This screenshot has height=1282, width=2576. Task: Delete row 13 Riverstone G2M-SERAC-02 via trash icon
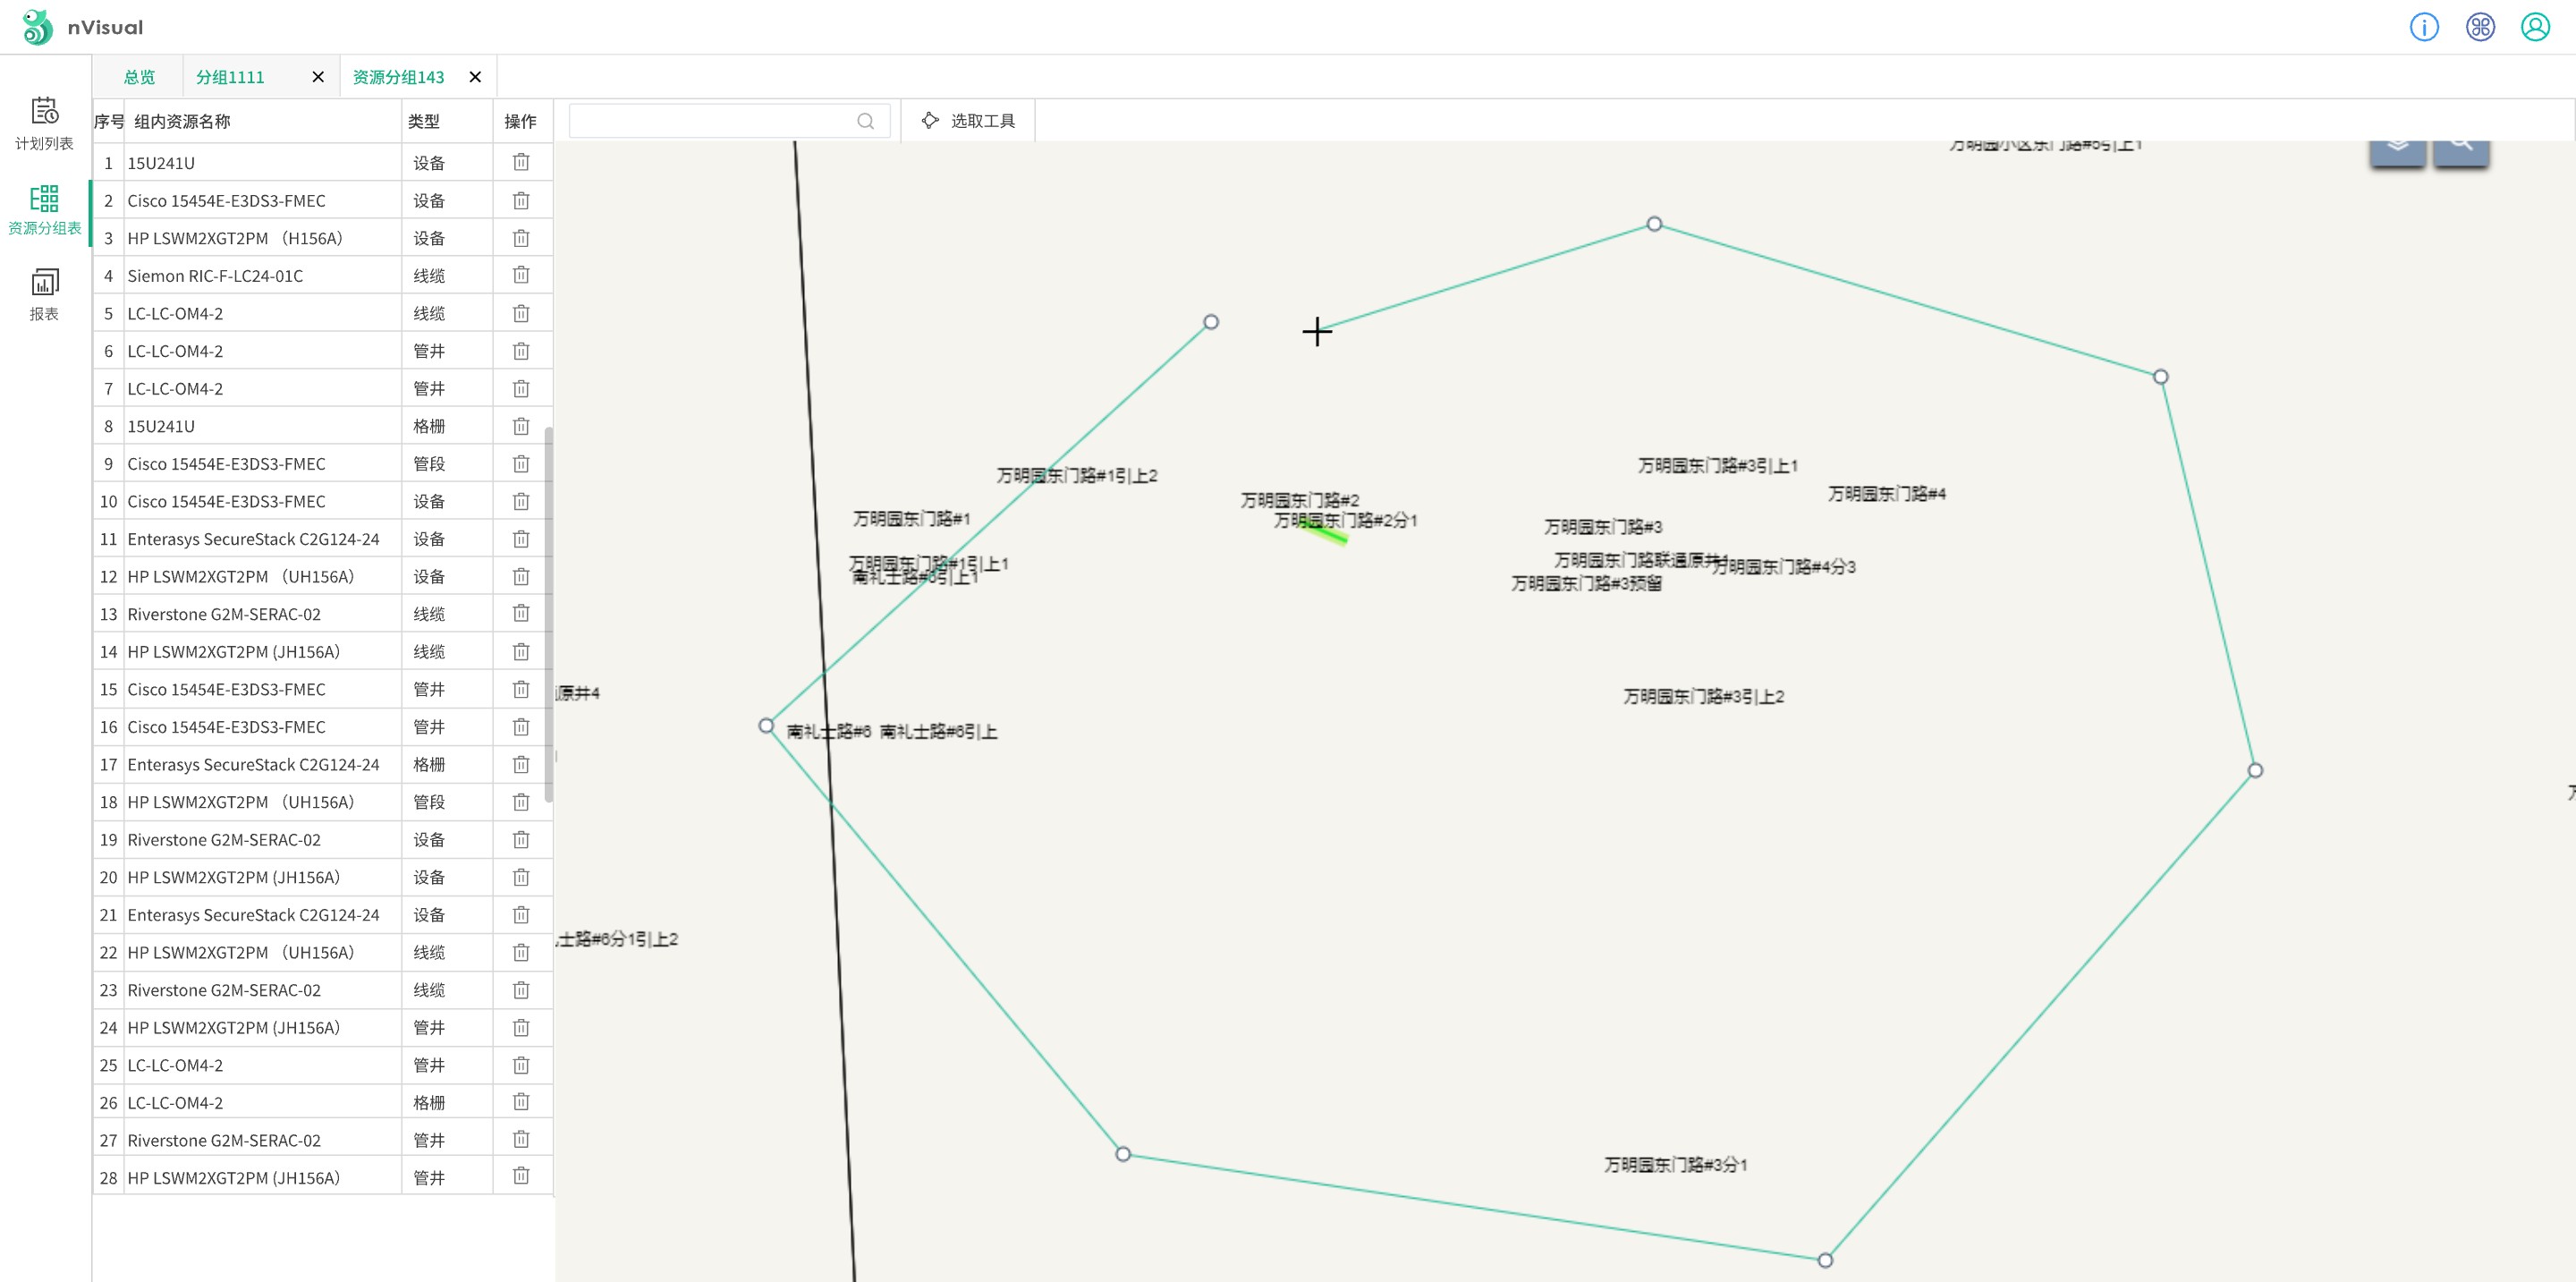(x=521, y=613)
